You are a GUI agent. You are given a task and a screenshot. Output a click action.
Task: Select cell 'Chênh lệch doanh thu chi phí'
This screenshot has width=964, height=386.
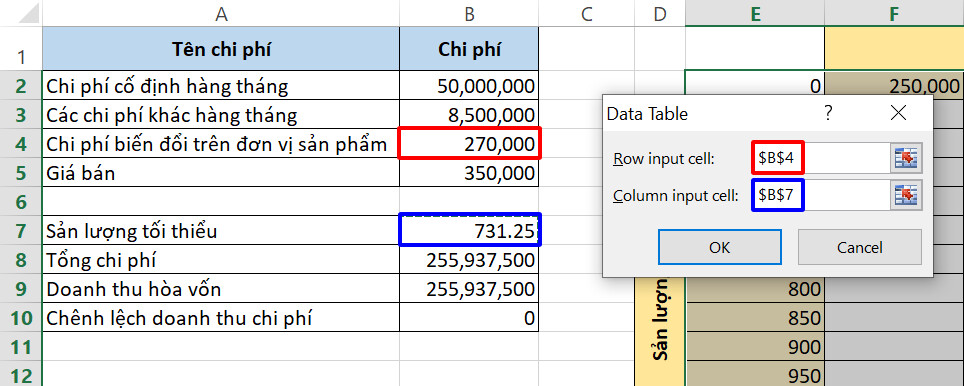point(221,317)
